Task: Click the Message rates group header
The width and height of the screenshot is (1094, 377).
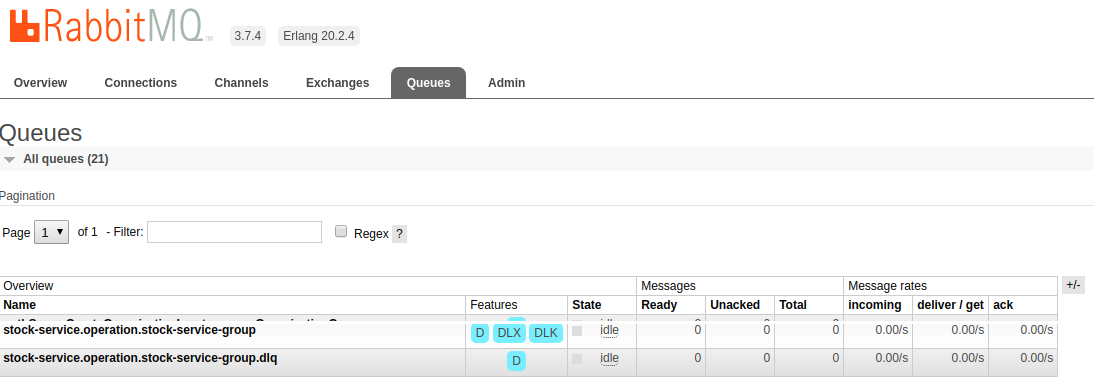Action: point(887,286)
